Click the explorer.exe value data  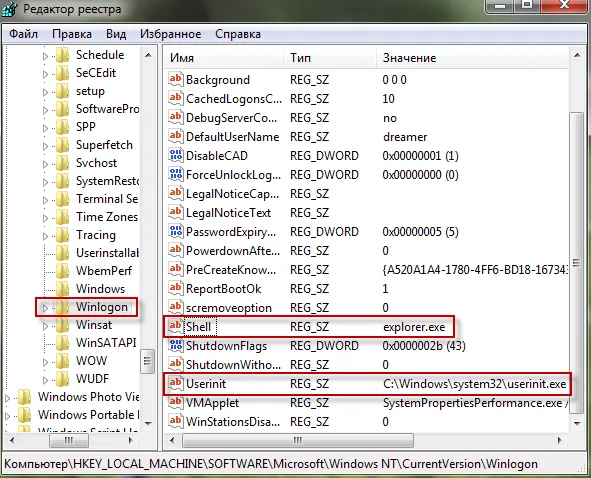414,327
